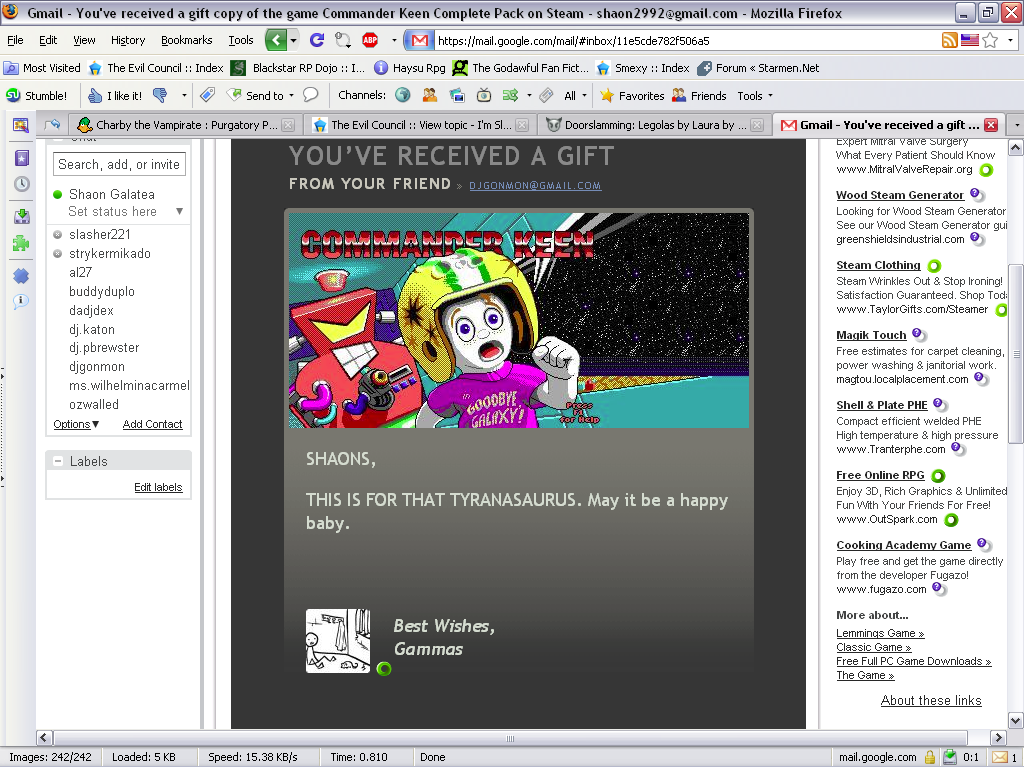This screenshot has width=1024, height=768.
Task: Click the horizontal scrollbar right arrow
Action: 997,738
